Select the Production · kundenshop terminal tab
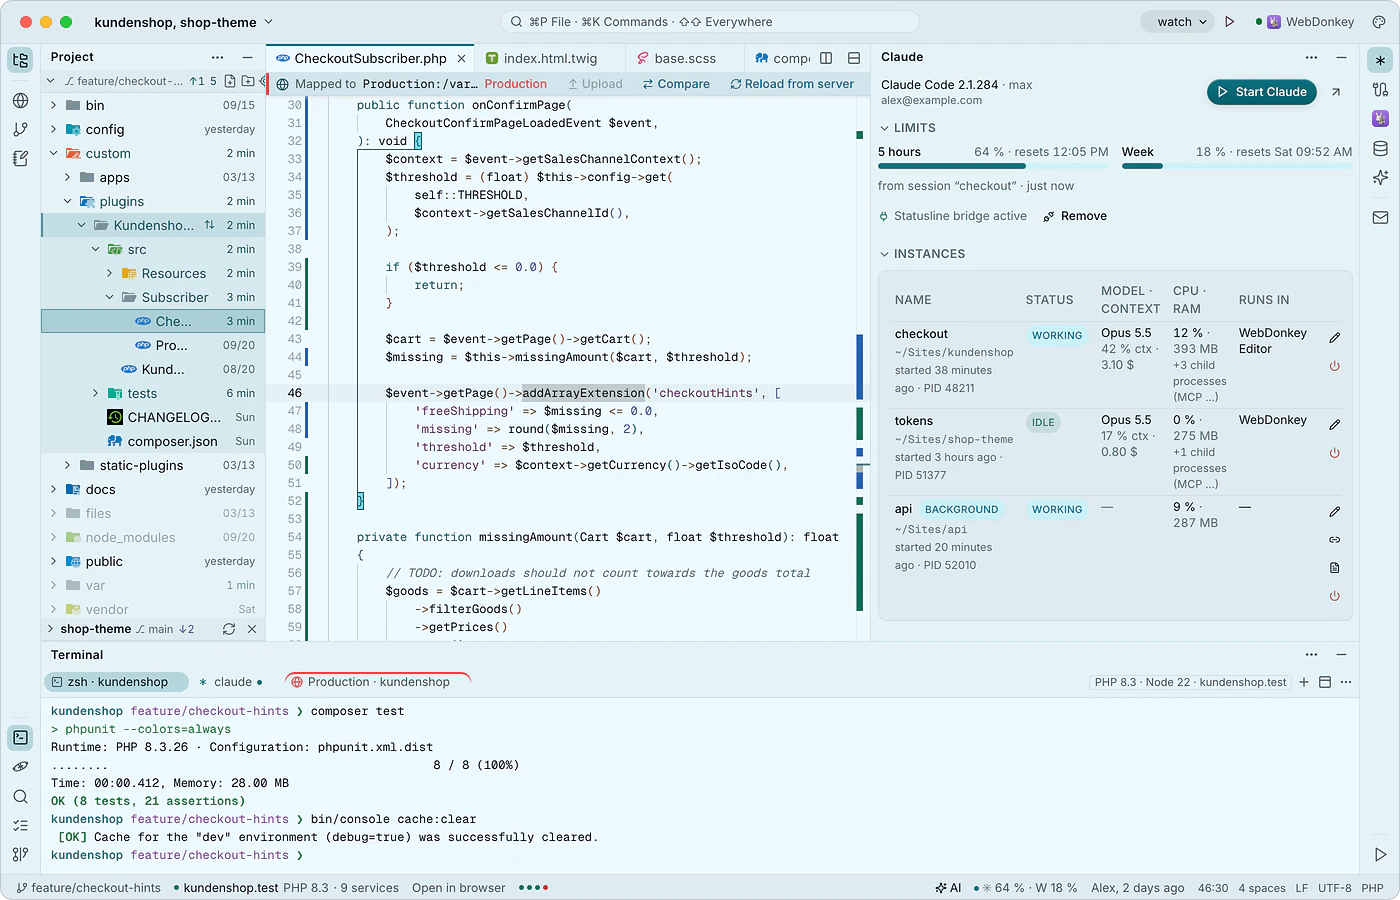1400x900 pixels. [378, 682]
